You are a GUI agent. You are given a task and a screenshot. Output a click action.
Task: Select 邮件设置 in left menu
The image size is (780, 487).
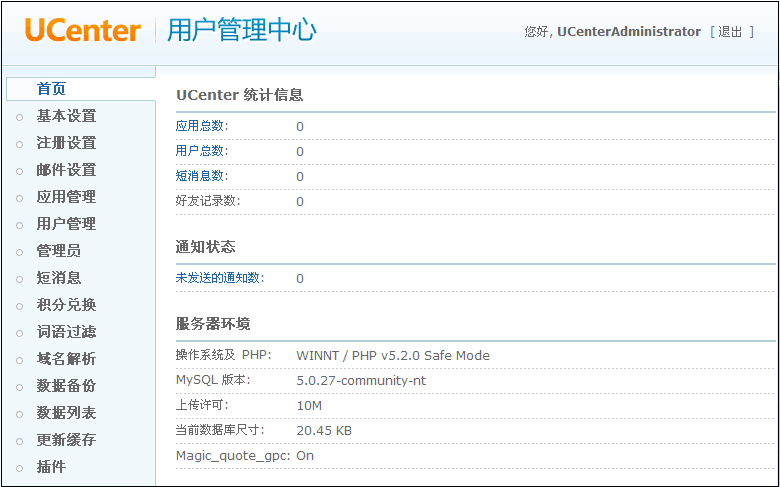click(x=66, y=170)
